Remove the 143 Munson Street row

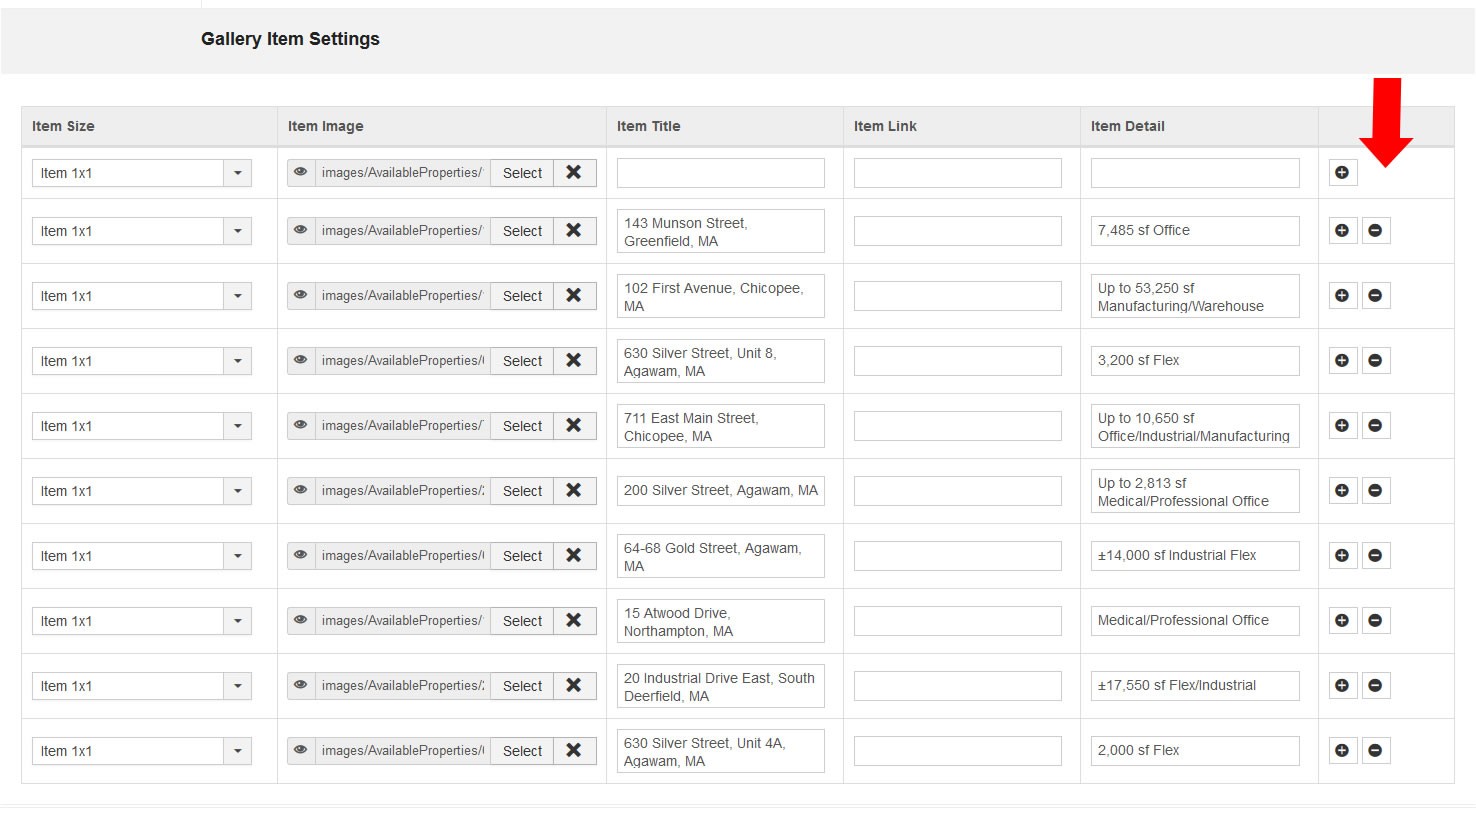[x=1375, y=231]
